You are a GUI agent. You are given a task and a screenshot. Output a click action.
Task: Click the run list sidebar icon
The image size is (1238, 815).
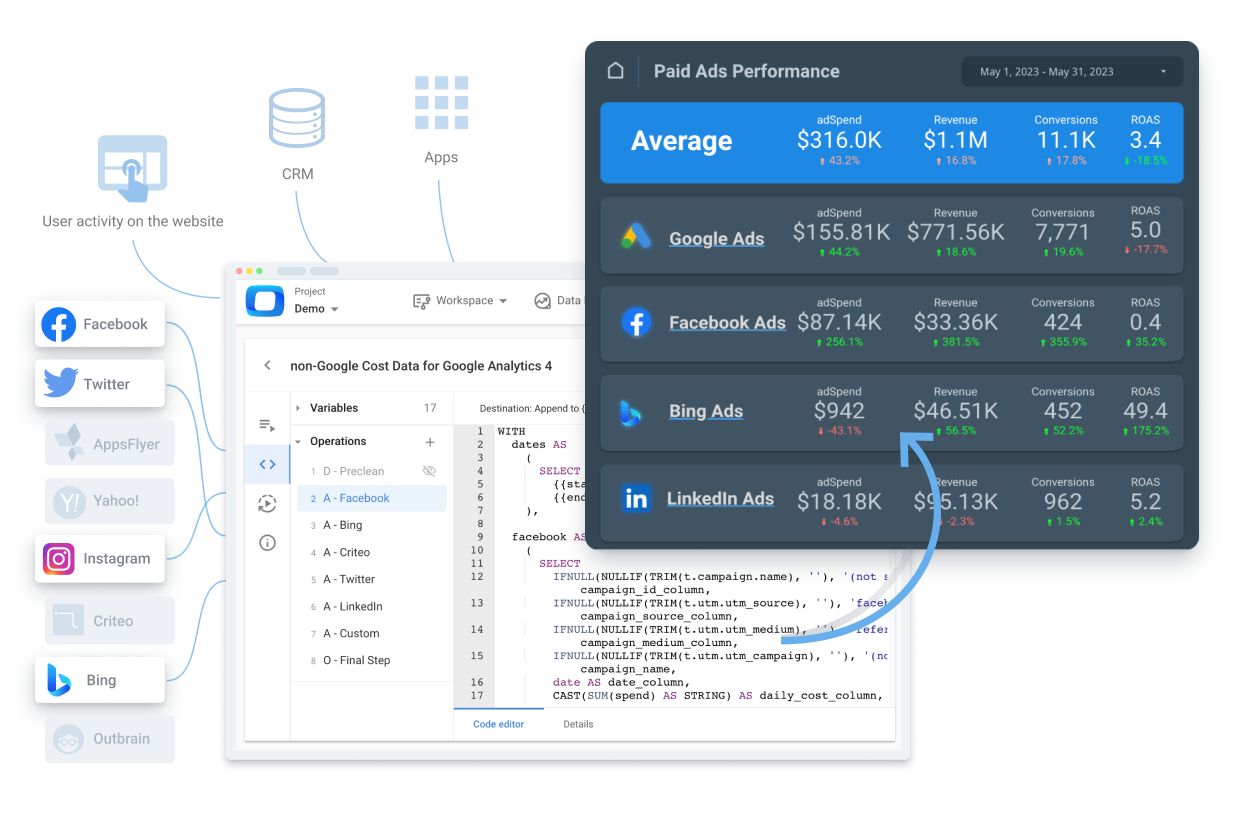tap(267, 425)
